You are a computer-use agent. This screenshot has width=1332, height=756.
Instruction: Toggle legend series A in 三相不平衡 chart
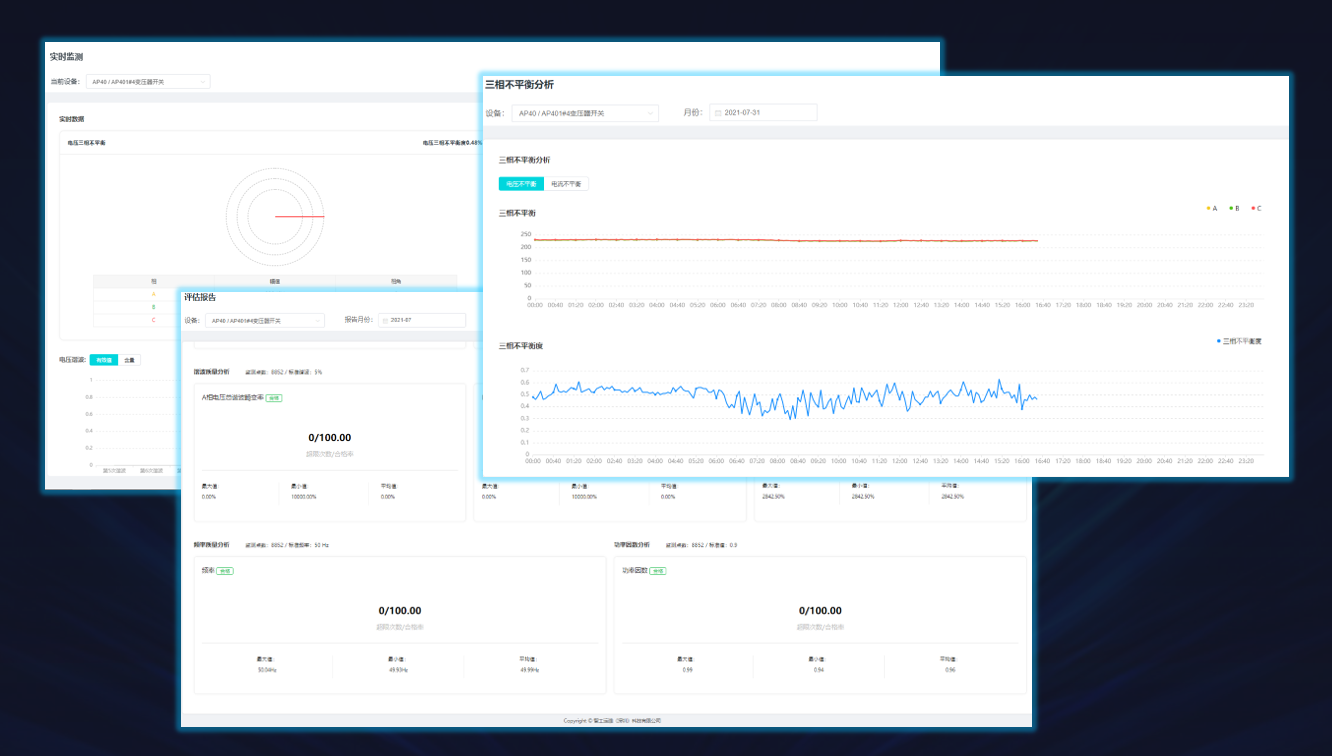(1211, 209)
